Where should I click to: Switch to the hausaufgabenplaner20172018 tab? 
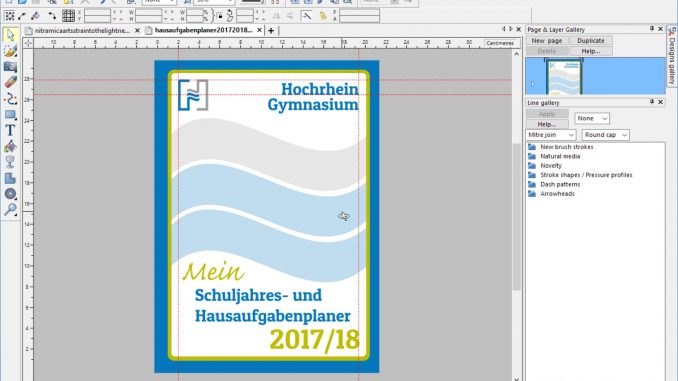[203, 30]
